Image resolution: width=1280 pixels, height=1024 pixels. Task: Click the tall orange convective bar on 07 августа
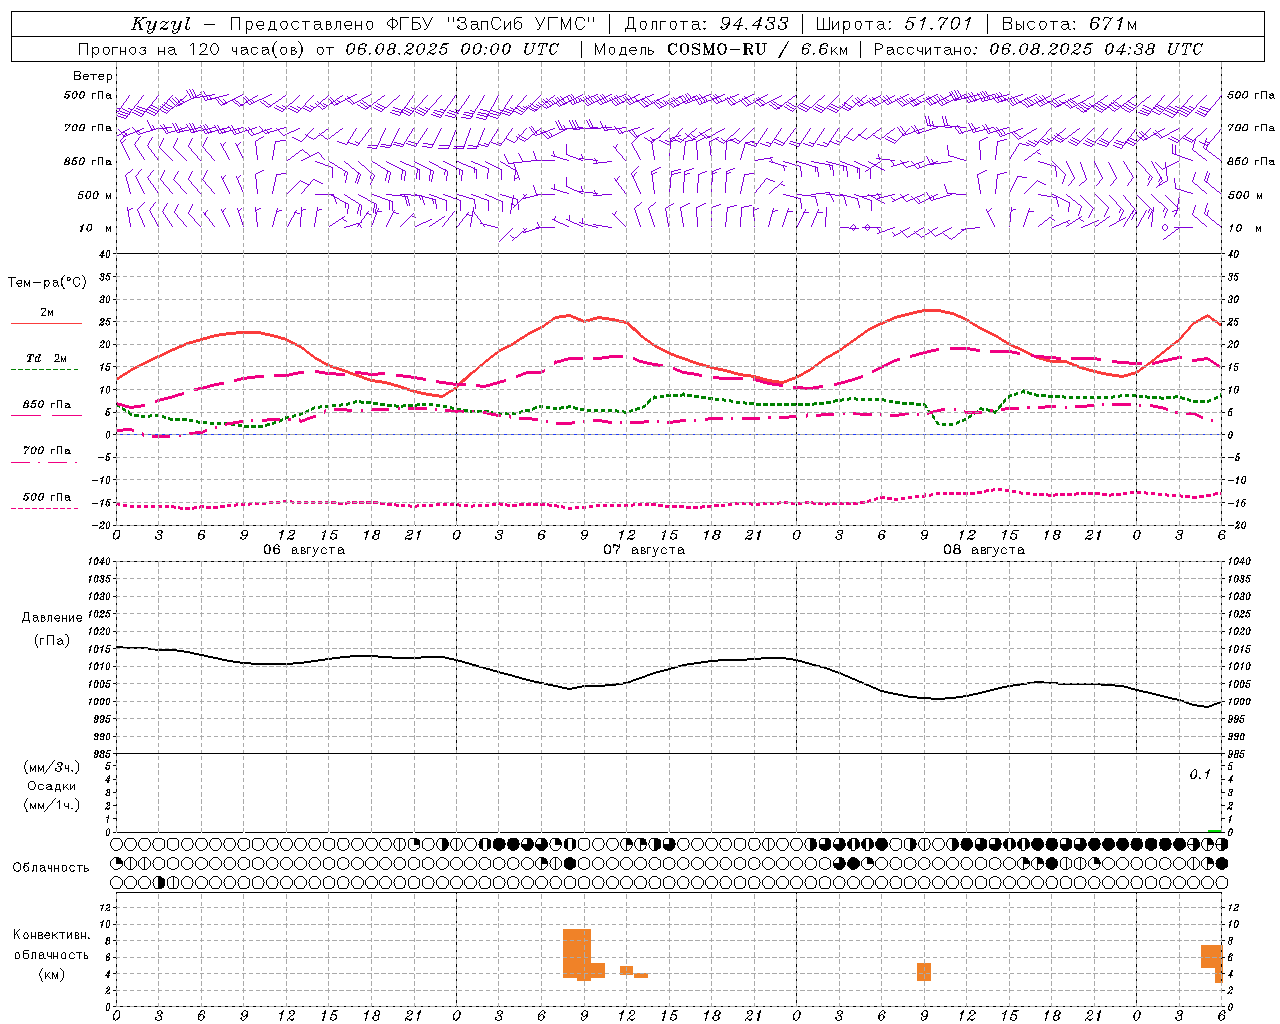click(x=577, y=954)
